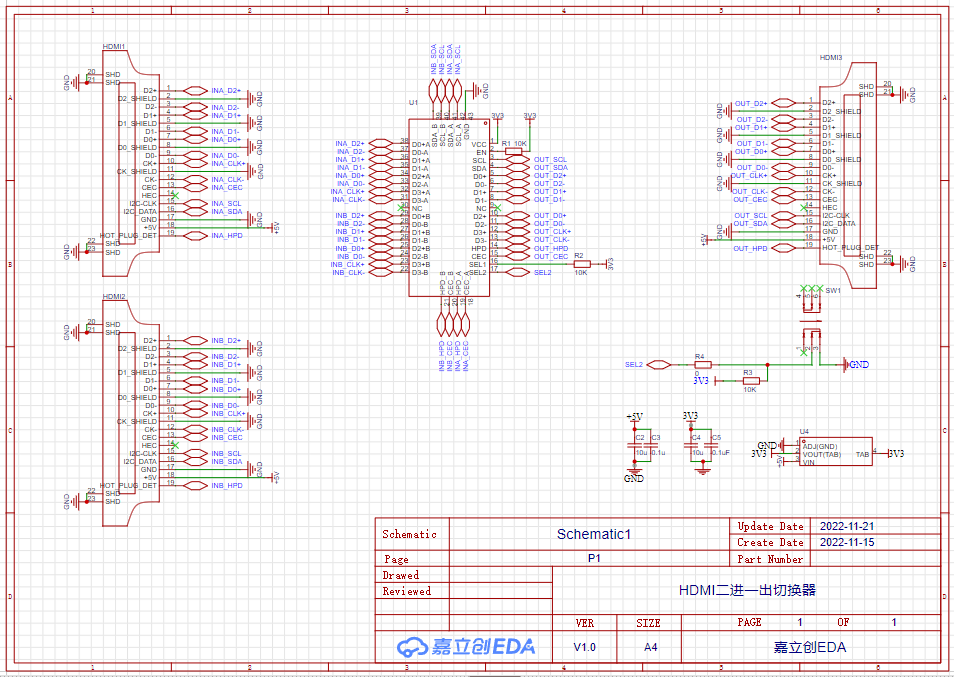Click create date value 2022-11-15
The height and width of the screenshot is (677, 954).
[x=847, y=543]
